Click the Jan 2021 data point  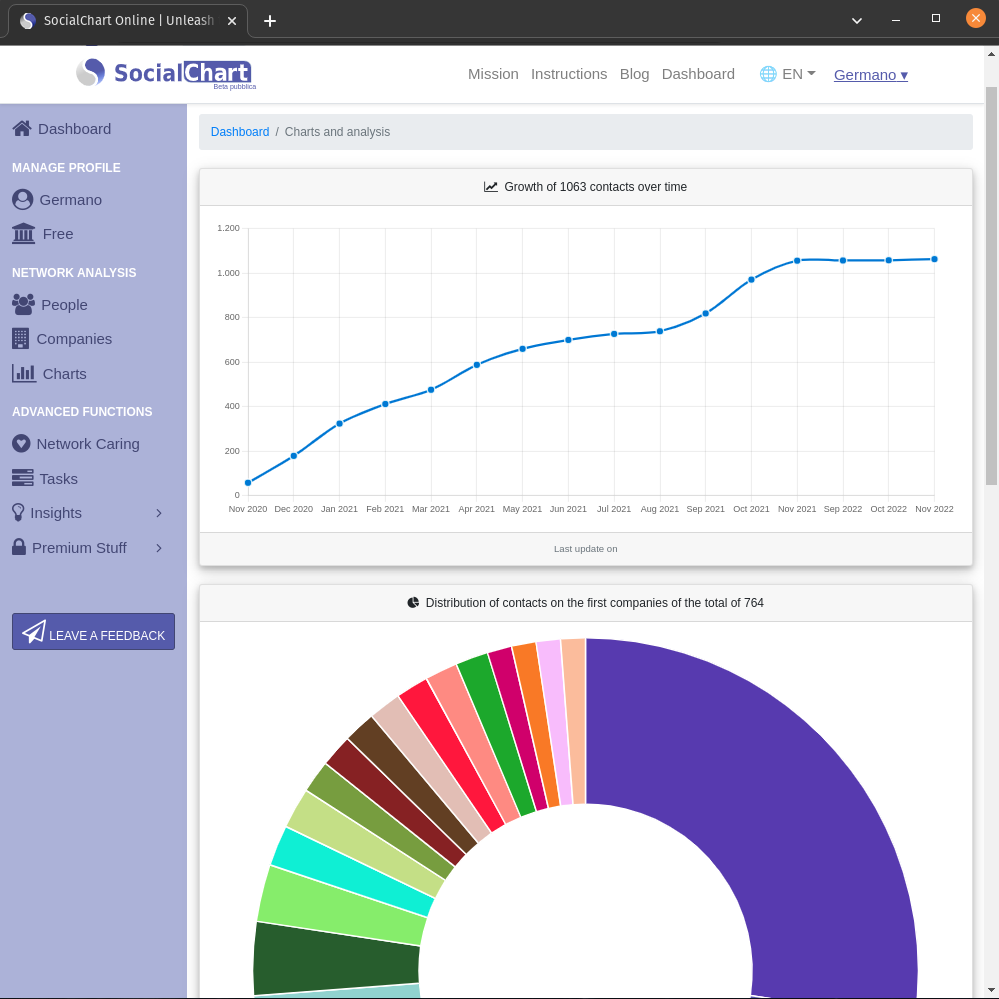[339, 424]
